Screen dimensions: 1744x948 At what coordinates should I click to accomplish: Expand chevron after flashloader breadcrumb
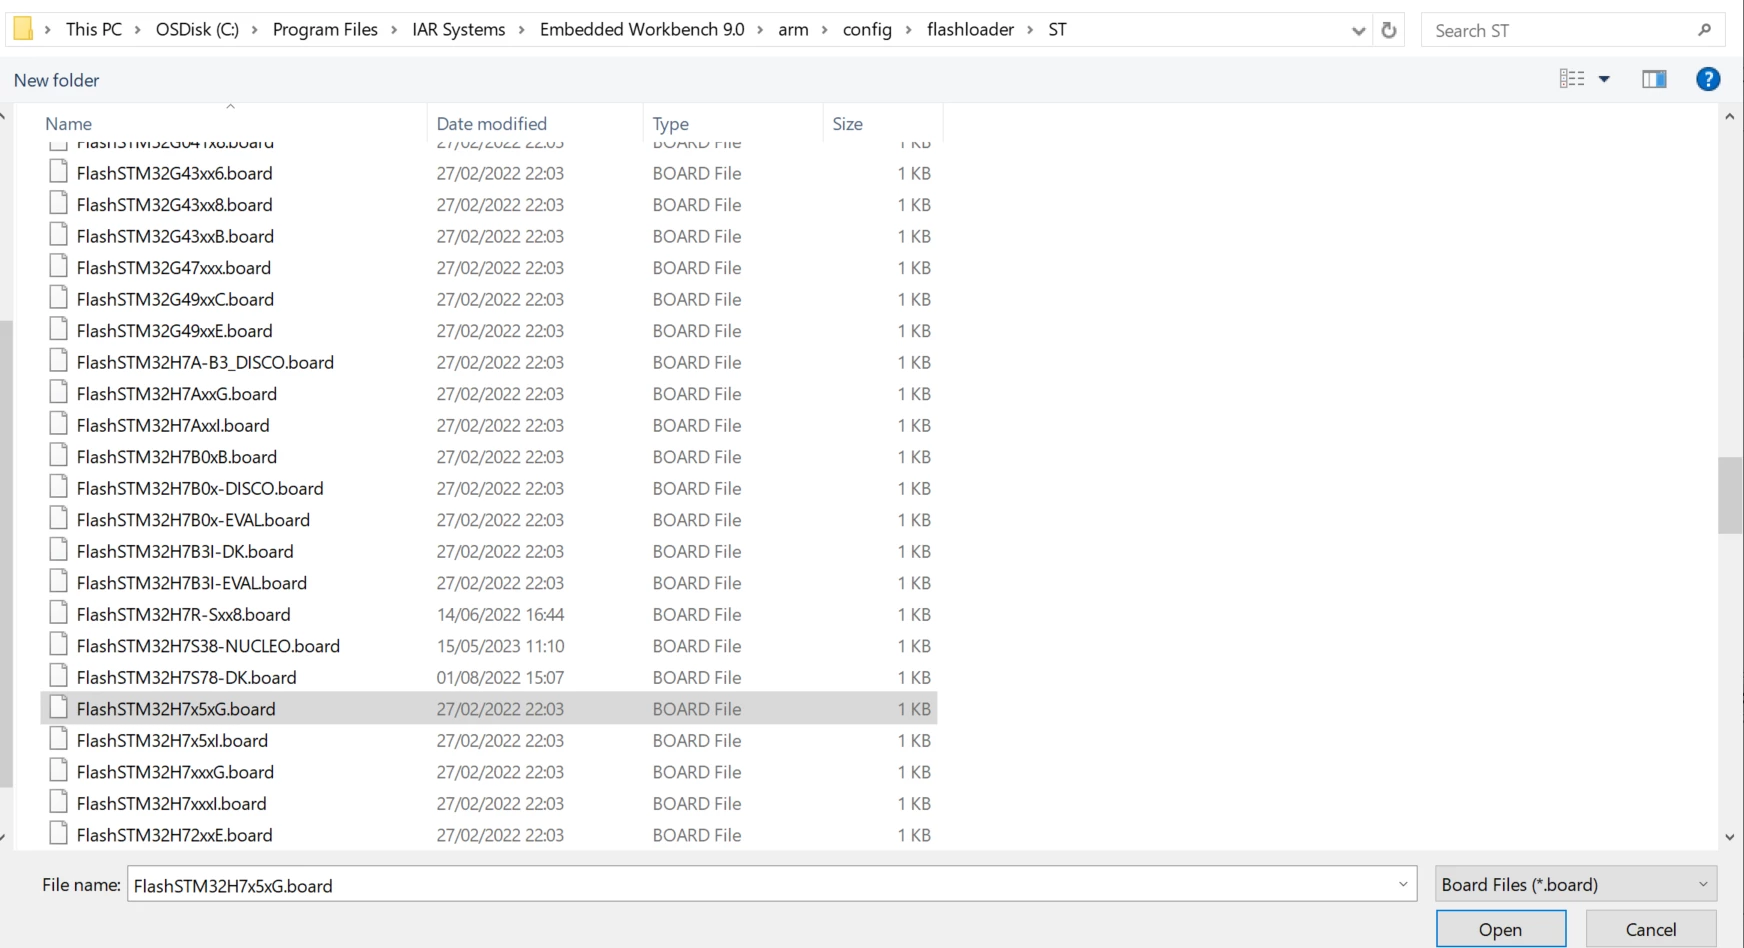[1031, 30]
